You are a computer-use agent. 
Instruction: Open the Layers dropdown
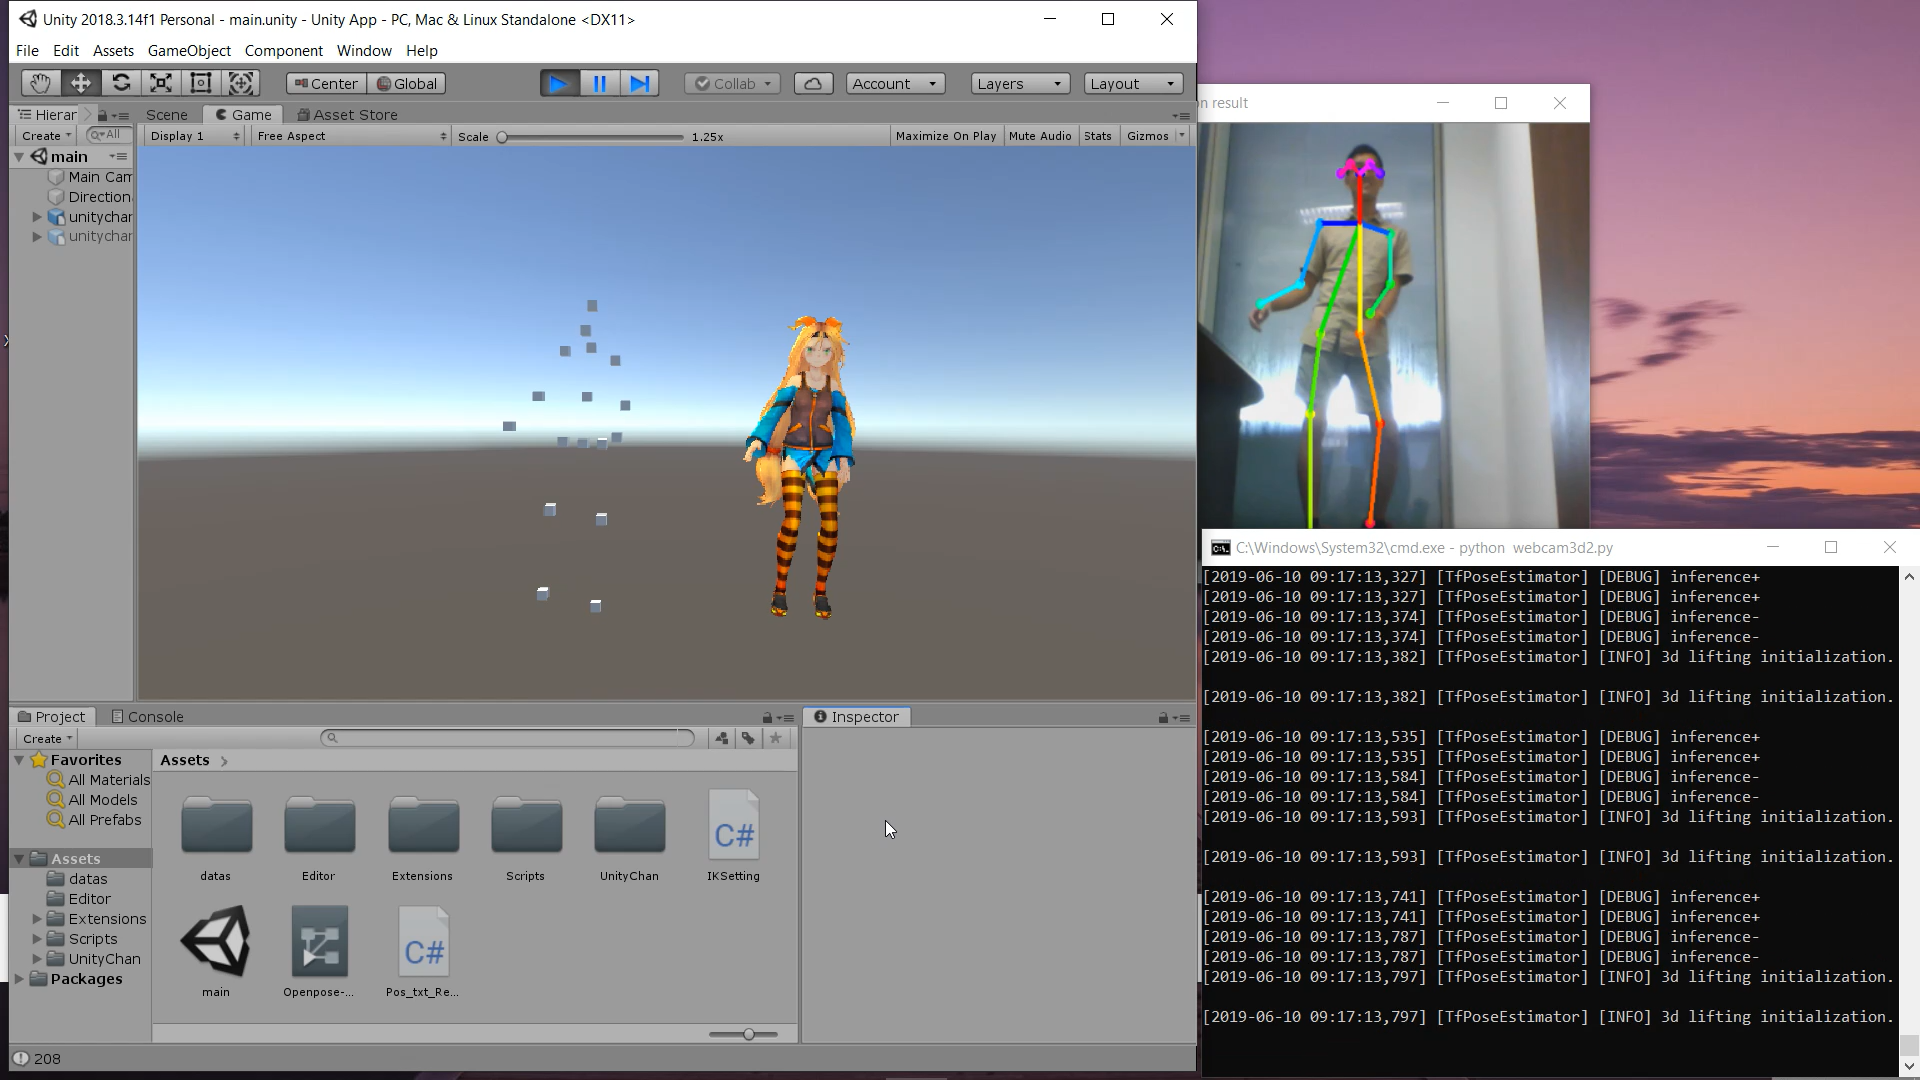1019,84
